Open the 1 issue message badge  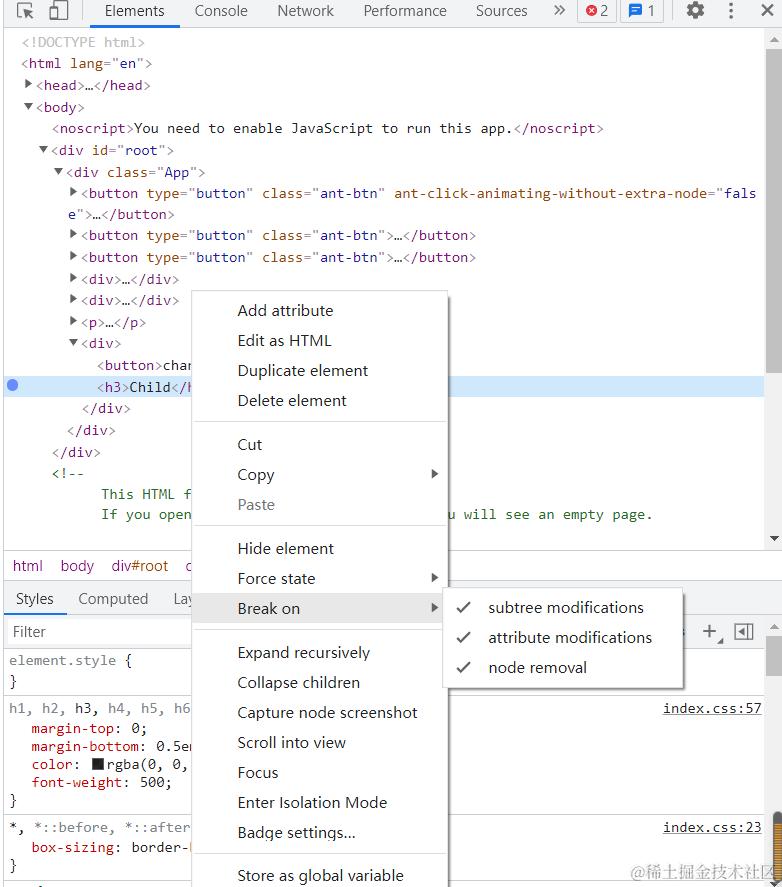[x=642, y=11]
